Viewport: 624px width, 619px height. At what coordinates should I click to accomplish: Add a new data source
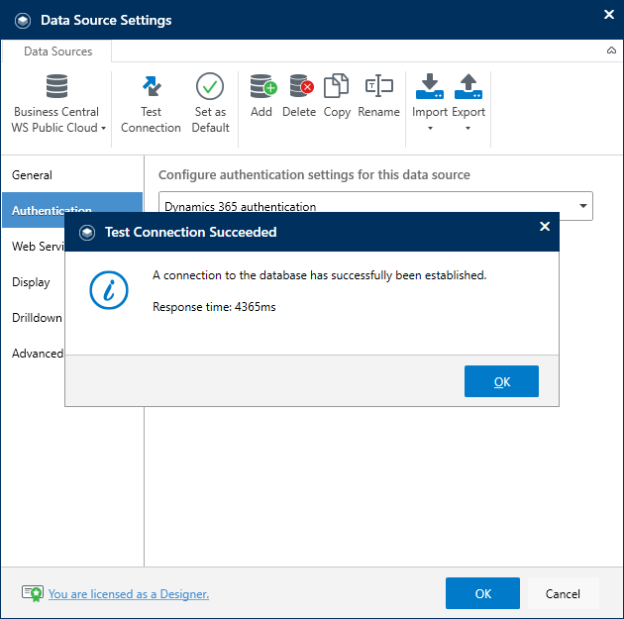tap(262, 96)
